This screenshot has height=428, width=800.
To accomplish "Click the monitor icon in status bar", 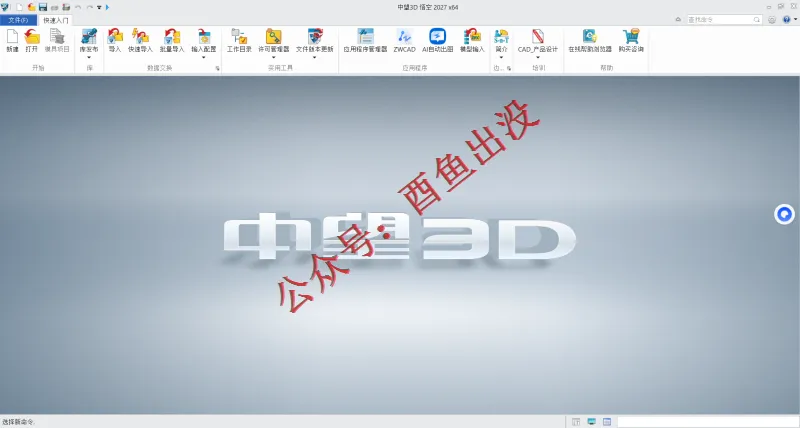I will [591, 422].
